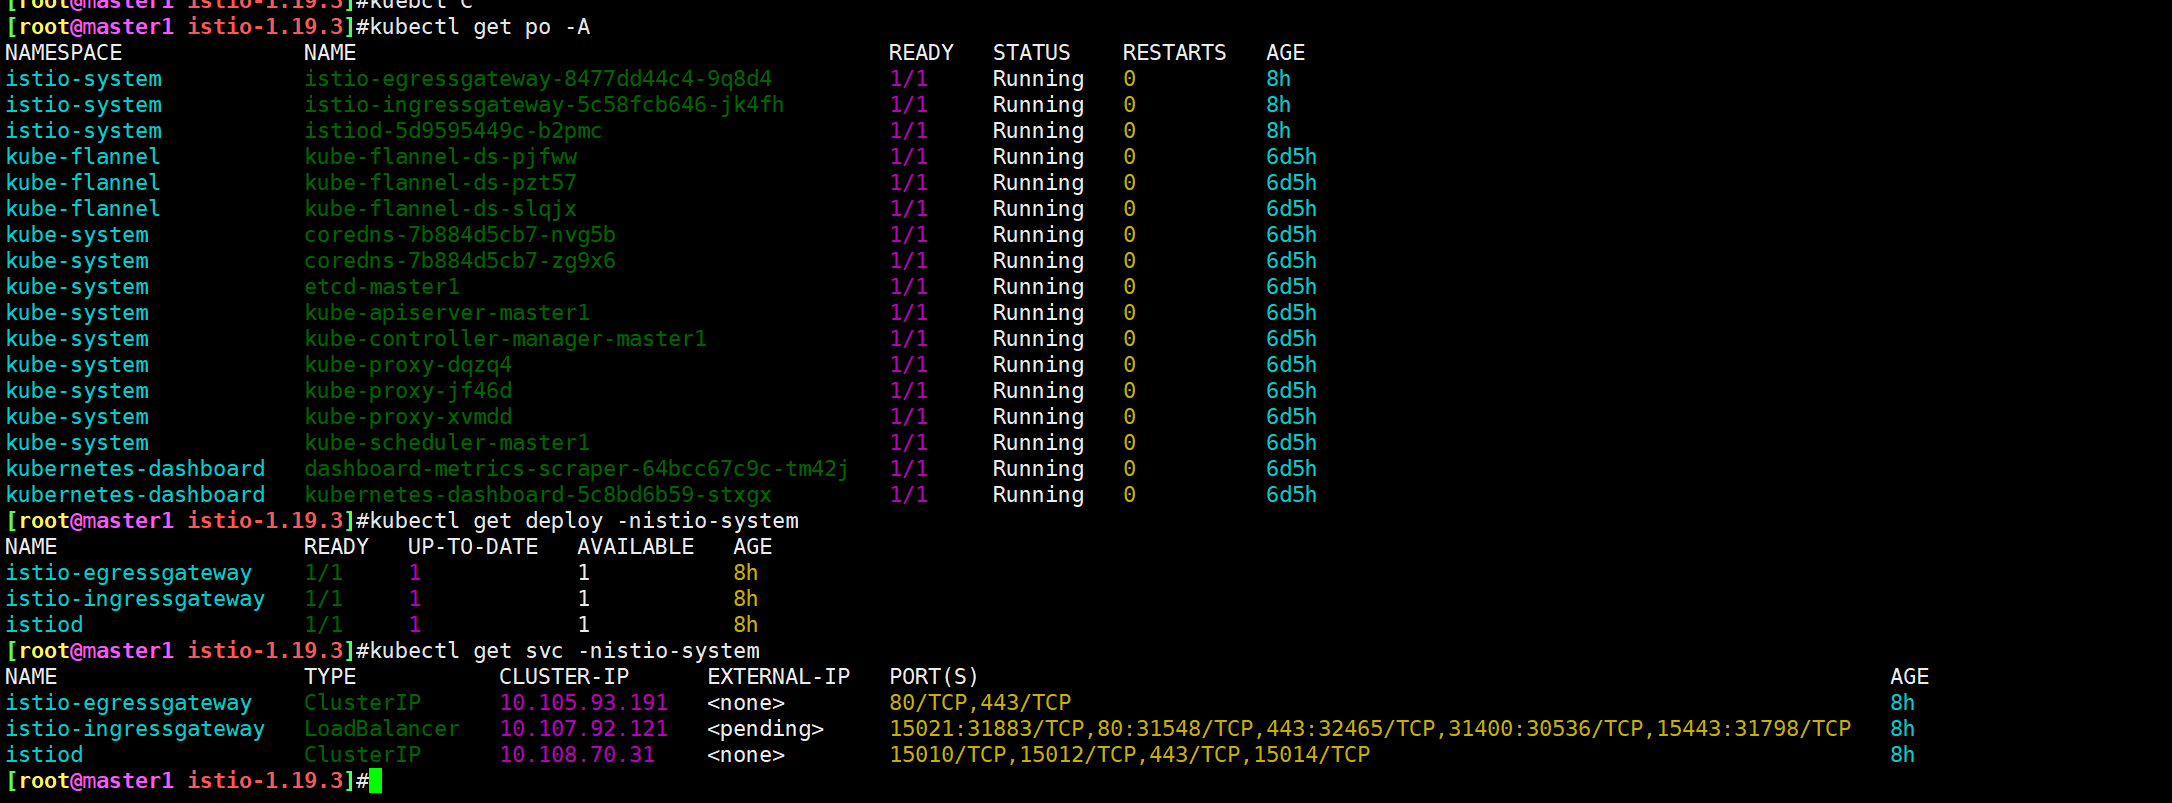Select the kube-scheduler-master1 pod name

(447, 443)
